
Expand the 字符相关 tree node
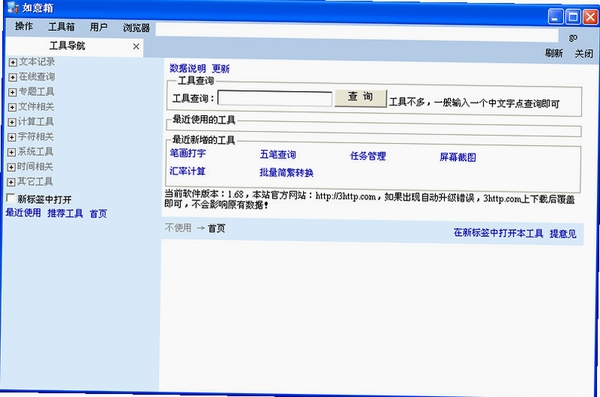tap(12, 137)
